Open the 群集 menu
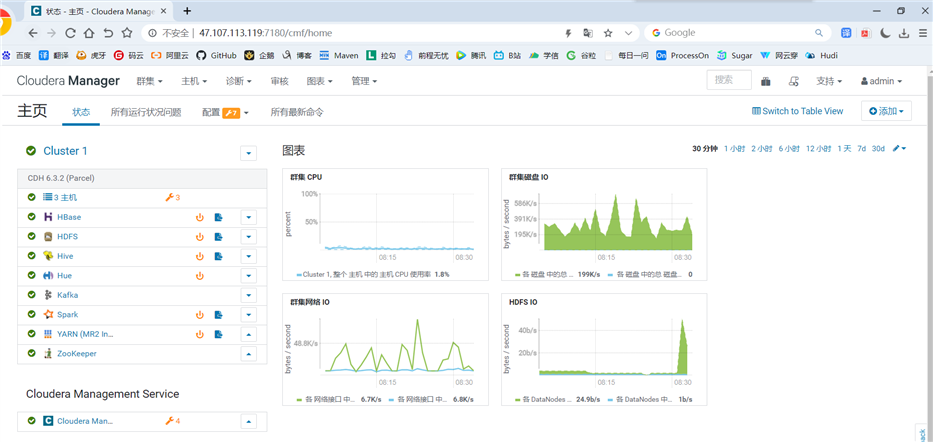Screen dimensions: 933x442 [x=149, y=81]
